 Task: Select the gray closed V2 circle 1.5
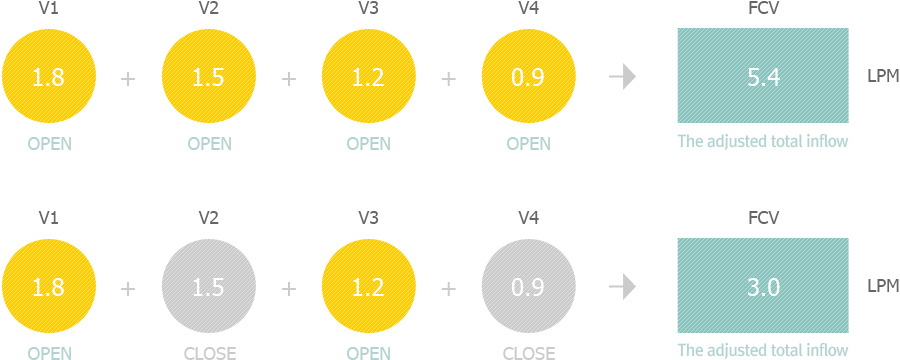209,286
